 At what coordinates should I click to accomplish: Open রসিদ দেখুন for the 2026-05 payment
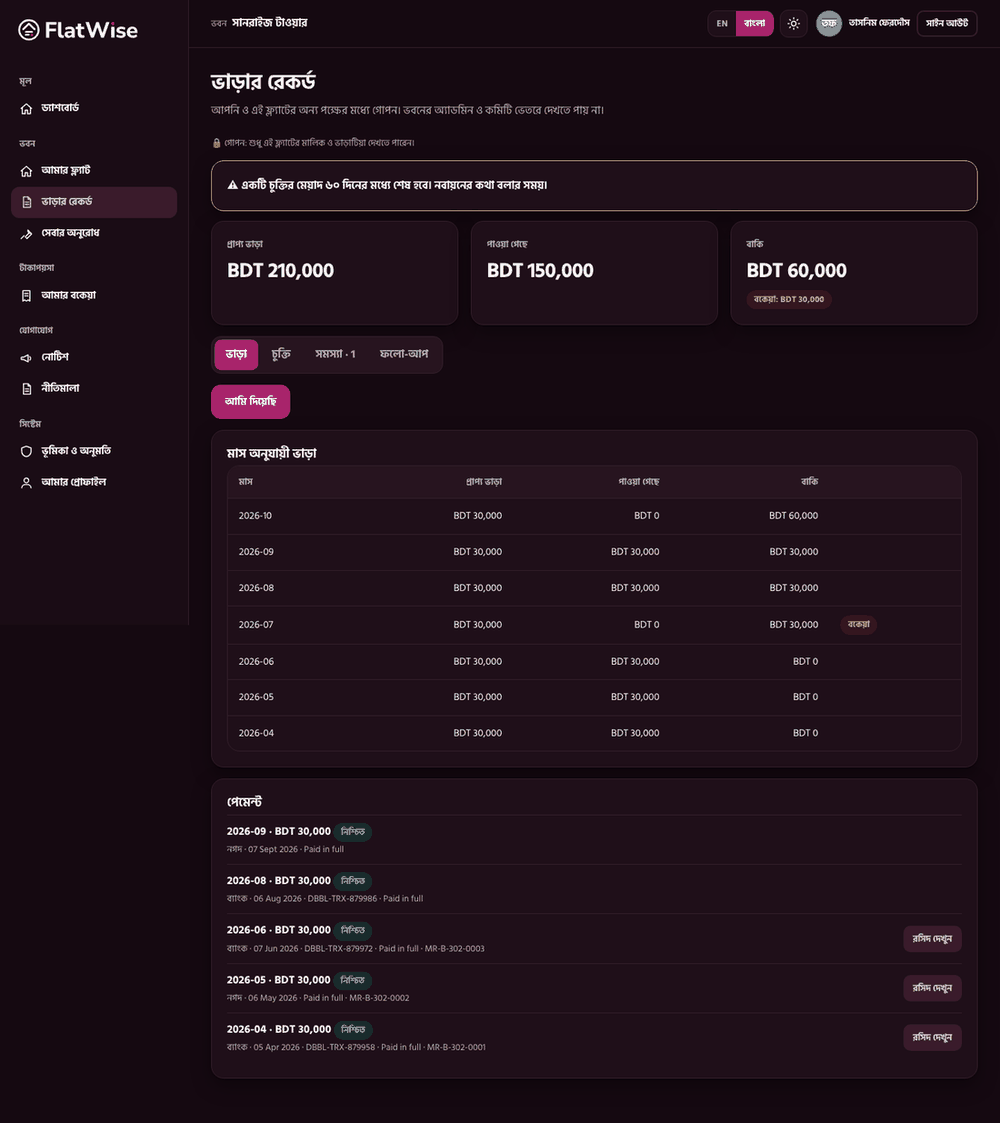(932, 988)
